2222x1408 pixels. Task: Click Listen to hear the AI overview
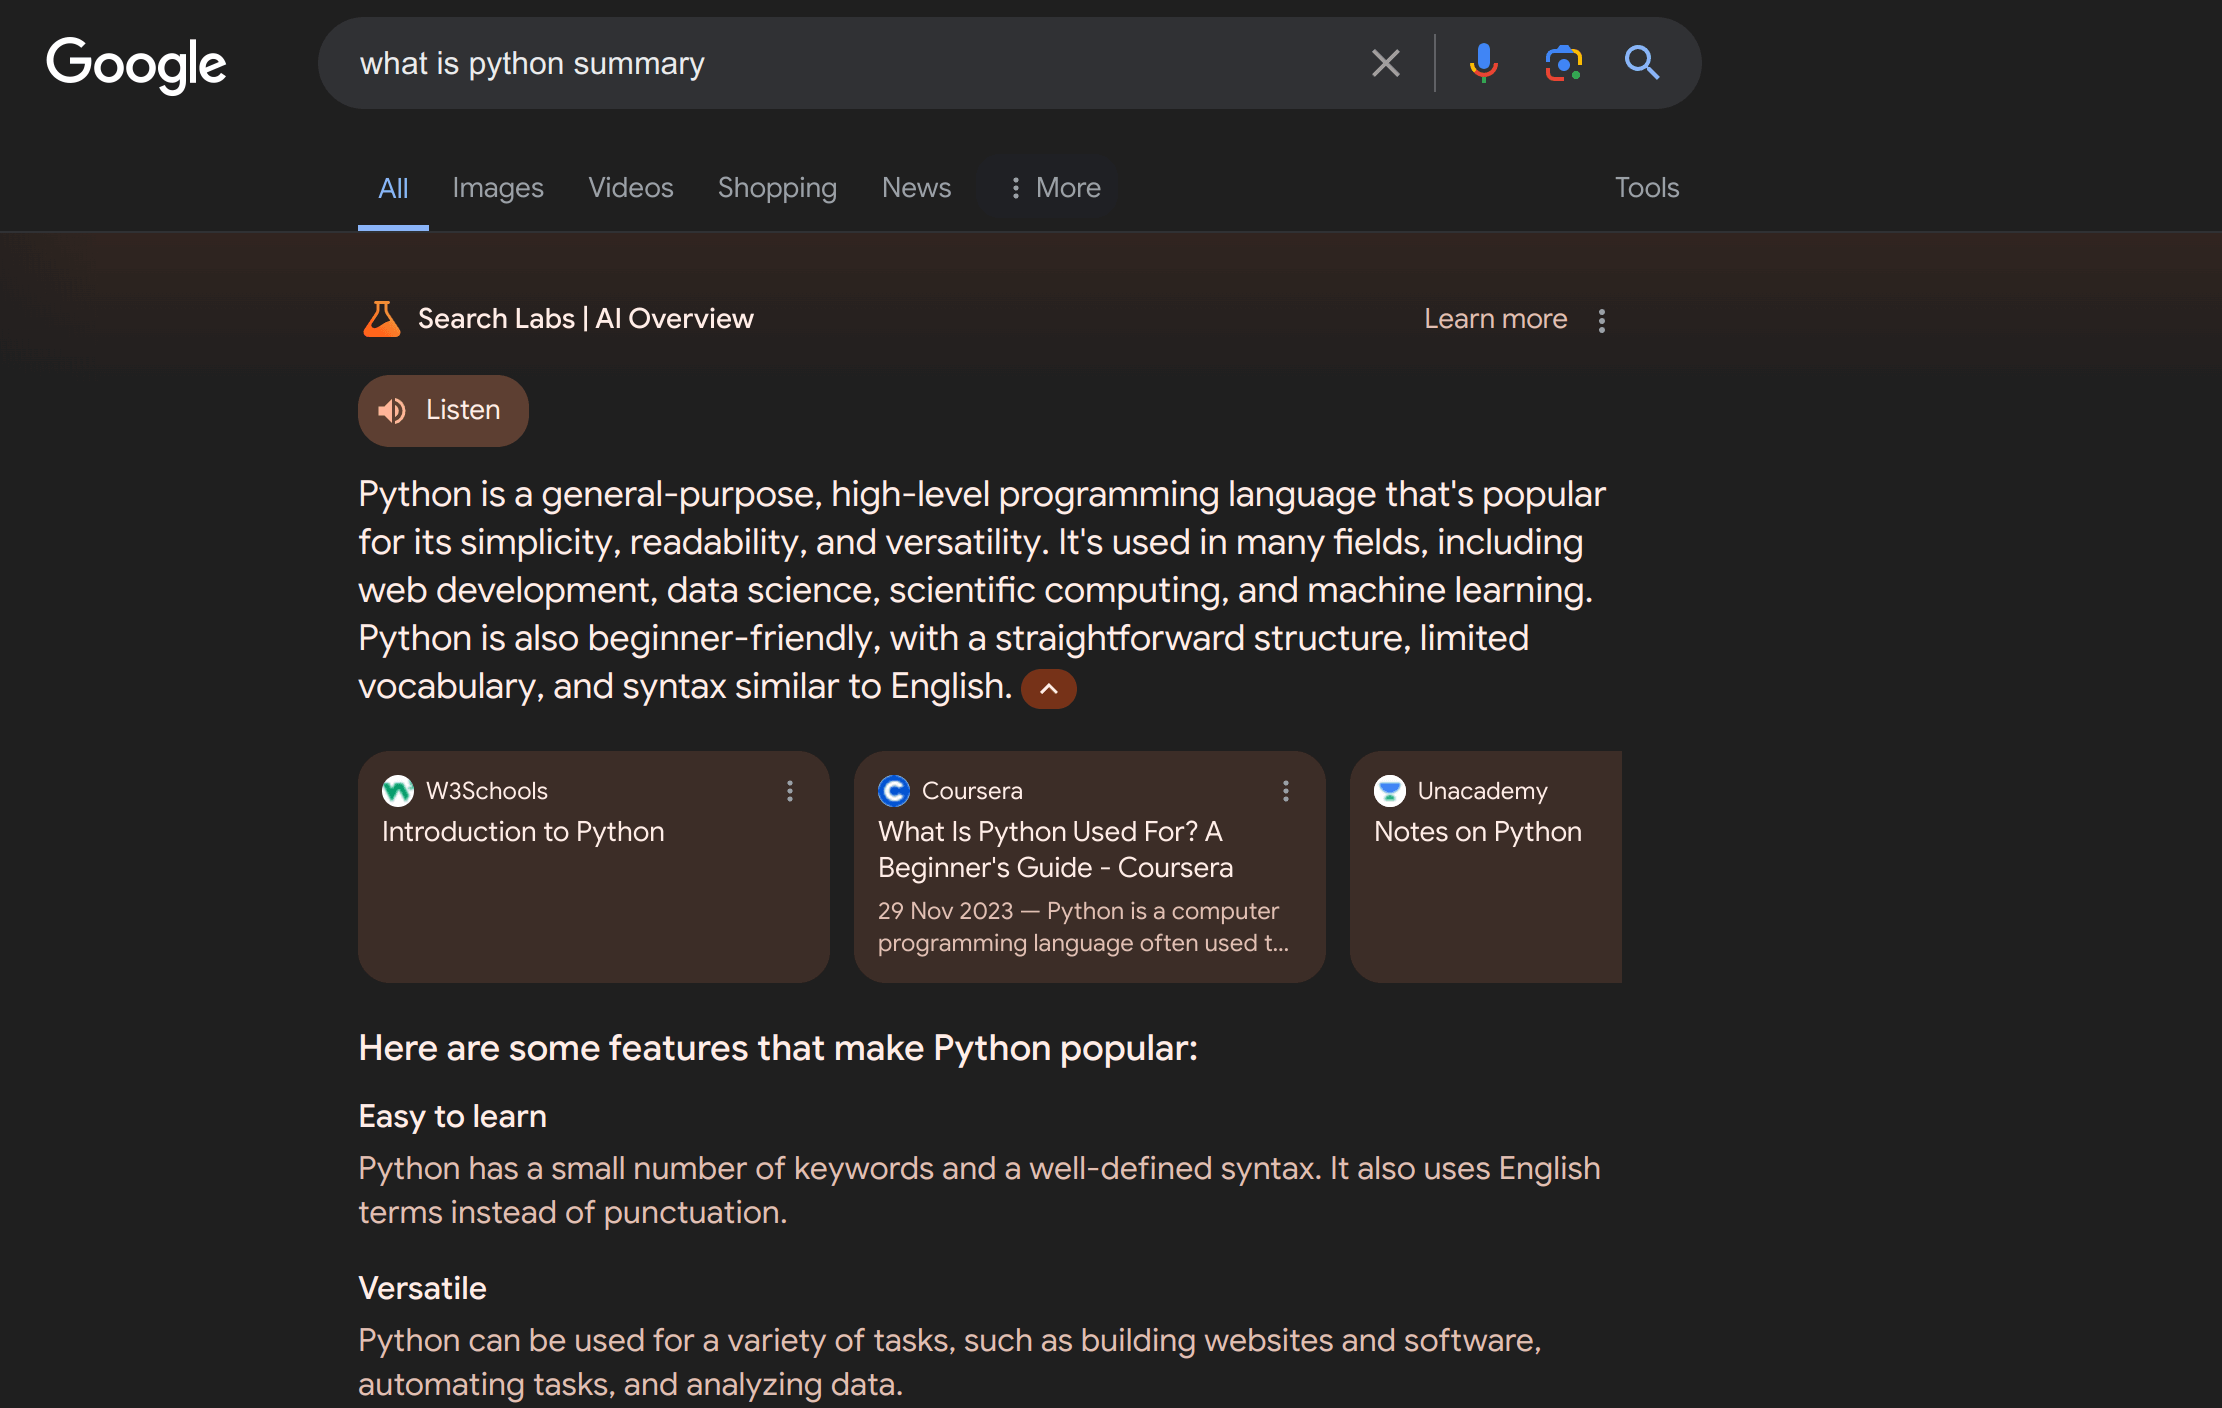443,410
